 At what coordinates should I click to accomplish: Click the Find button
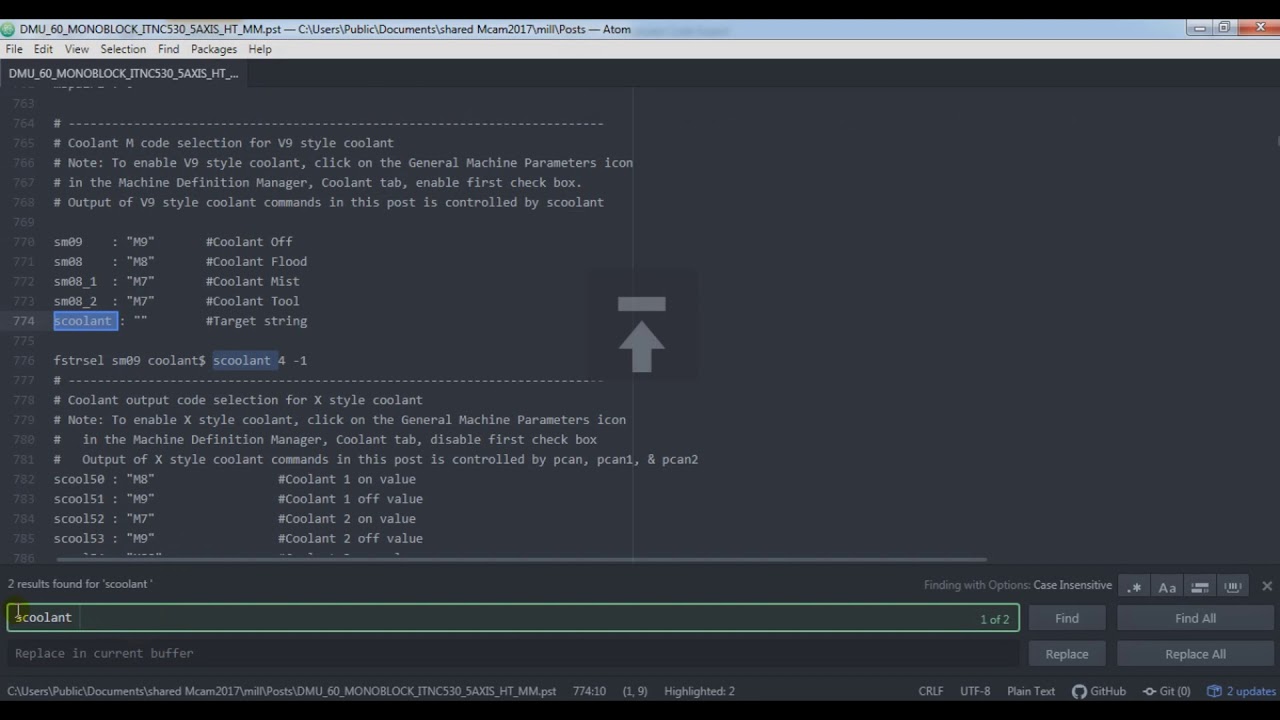click(1067, 618)
